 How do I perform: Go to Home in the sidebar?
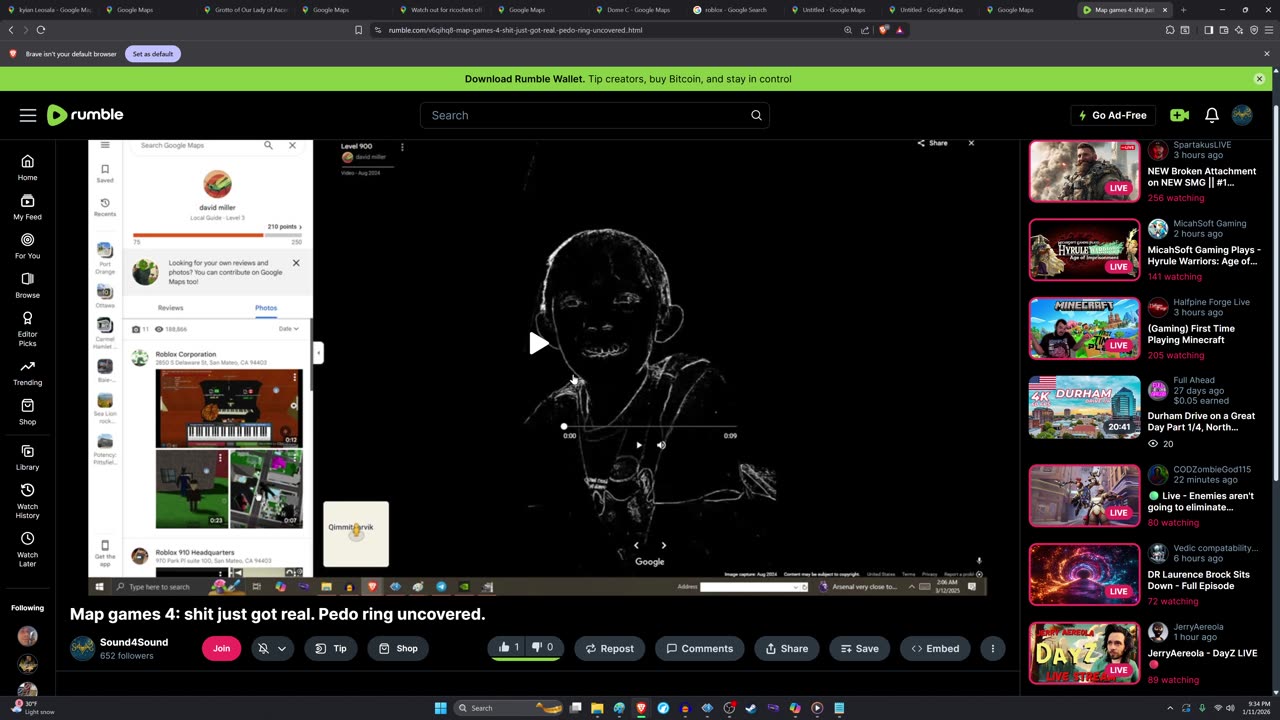coord(27,168)
